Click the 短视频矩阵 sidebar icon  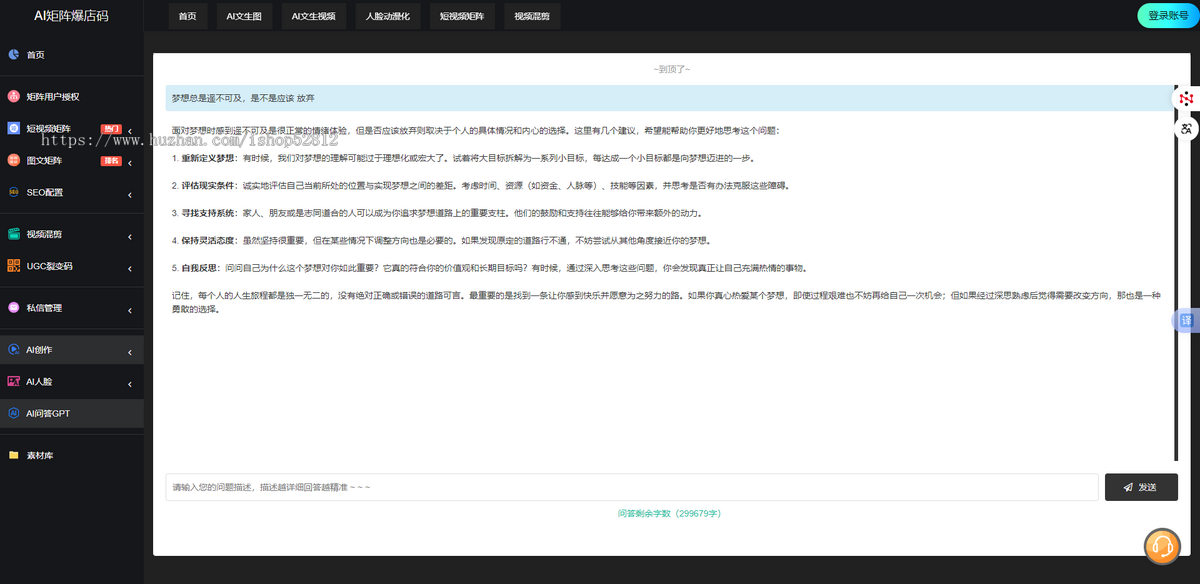coord(14,129)
